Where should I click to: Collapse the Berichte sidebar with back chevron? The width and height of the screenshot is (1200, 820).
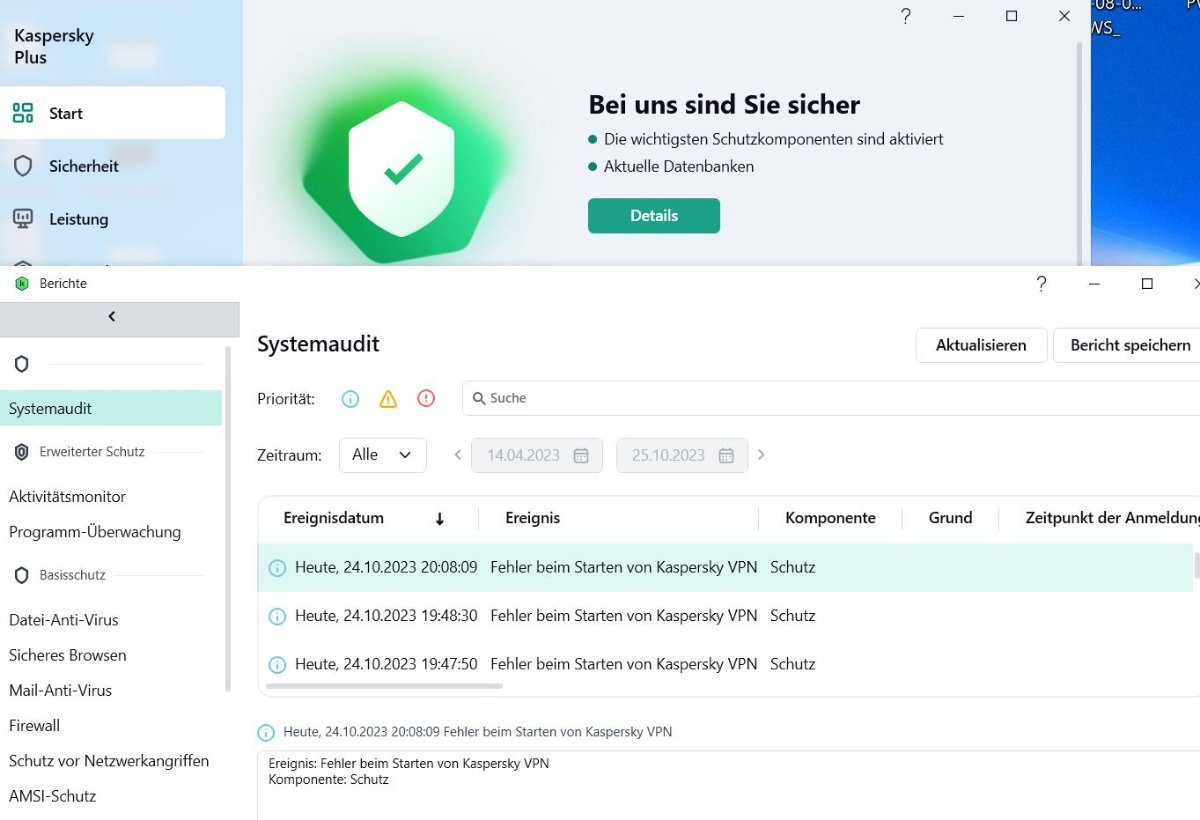point(112,317)
